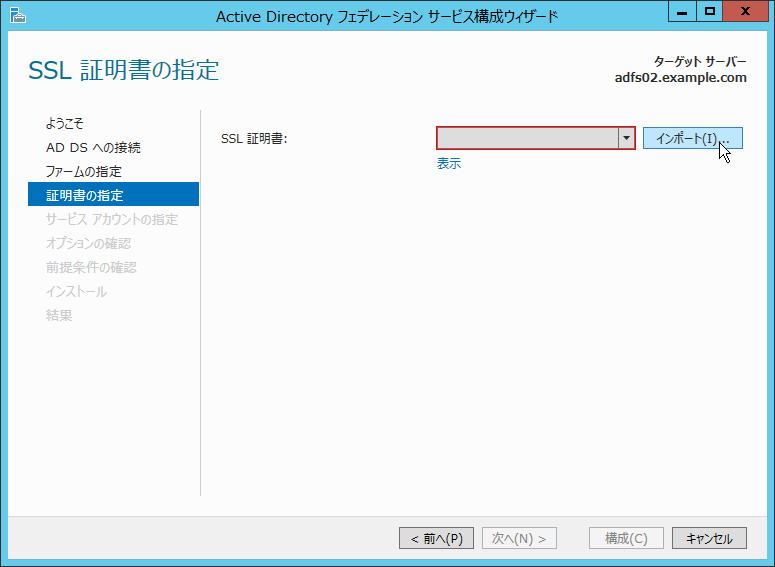The width and height of the screenshot is (775, 567).
Task: Click the wizard icon in title bar
Action: point(18,16)
